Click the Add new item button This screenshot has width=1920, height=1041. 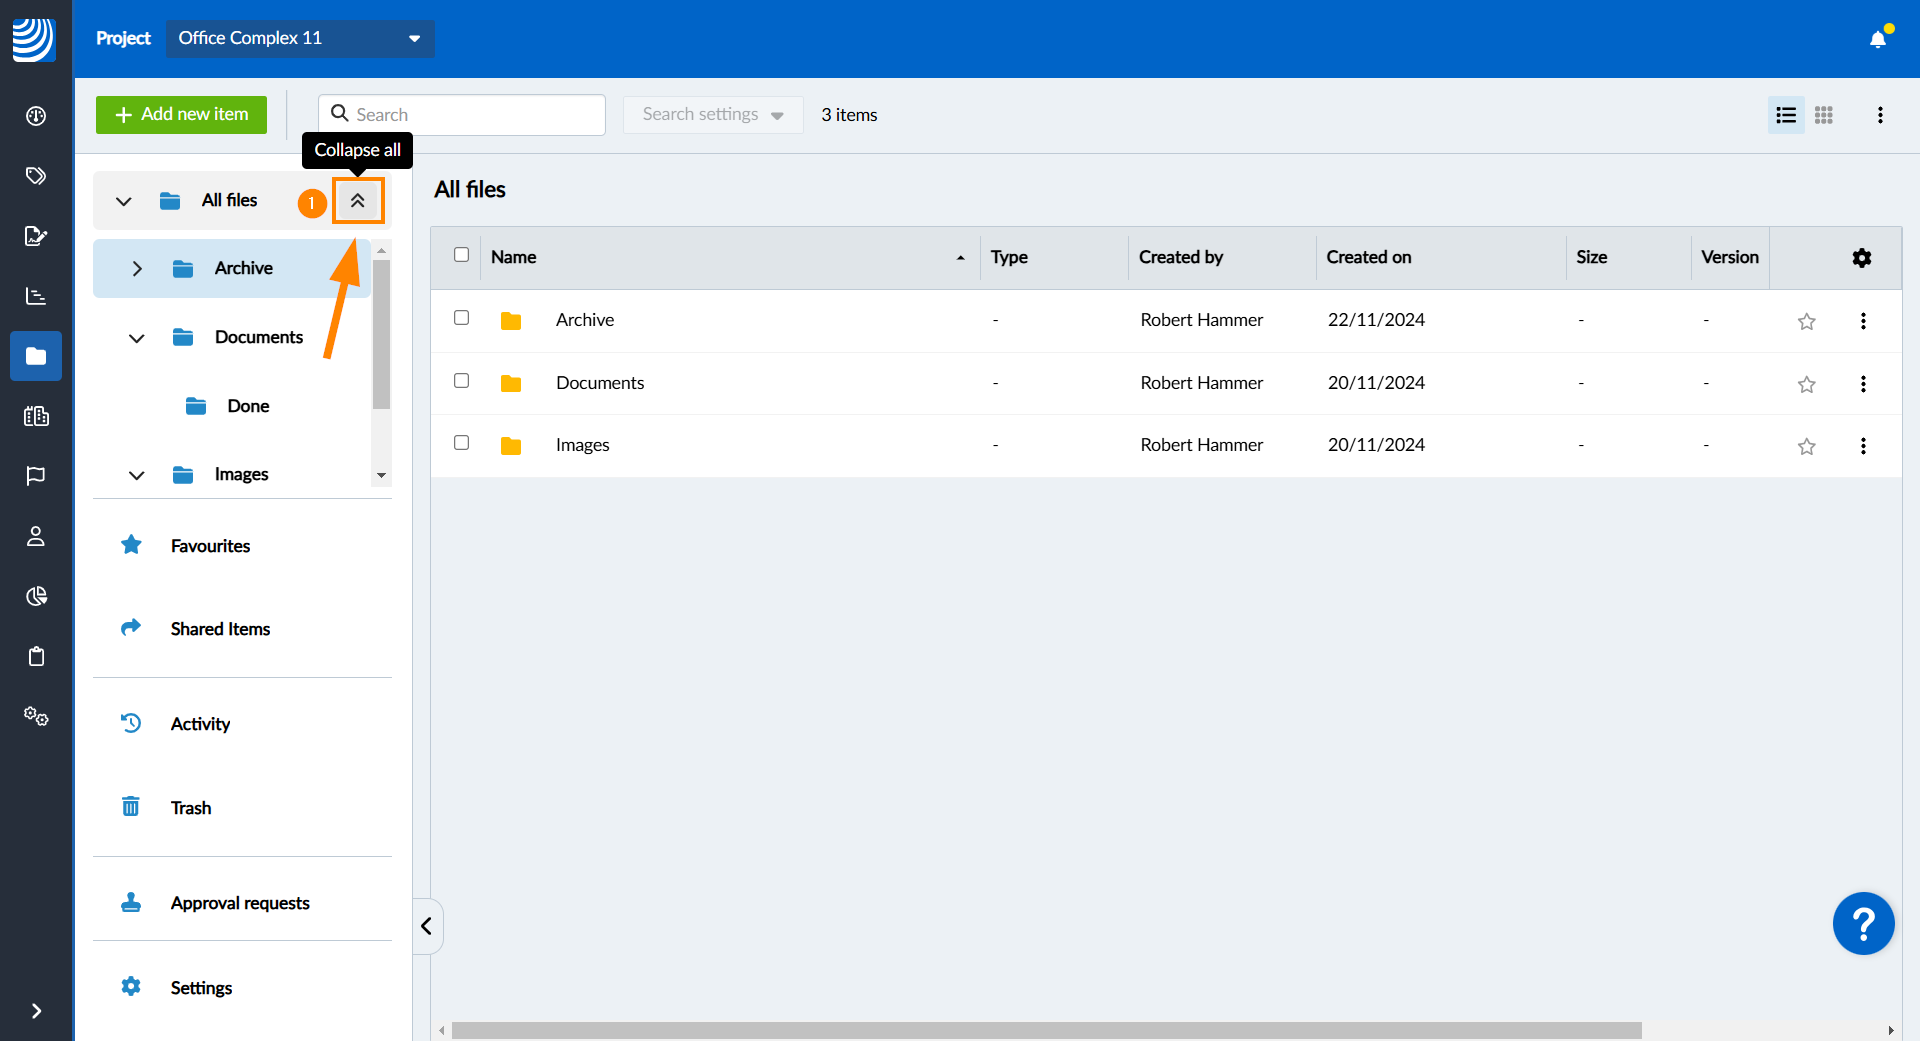(181, 115)
